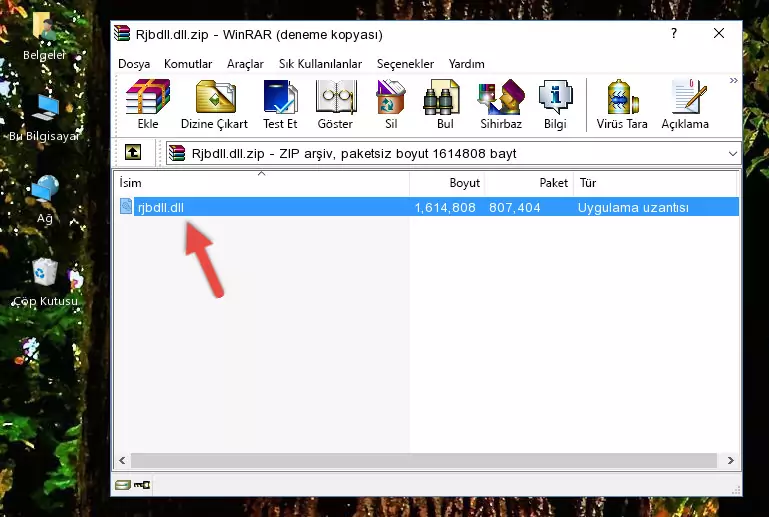Select the Bu Bilgisayar desktop icon
Image resolution: width=769 pixels, height=517 pixels.
coord(44,118)
